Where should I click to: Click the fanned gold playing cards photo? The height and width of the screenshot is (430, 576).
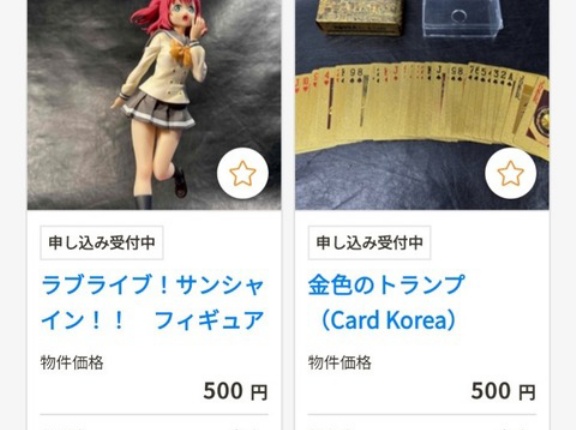(x=422, y=105)
